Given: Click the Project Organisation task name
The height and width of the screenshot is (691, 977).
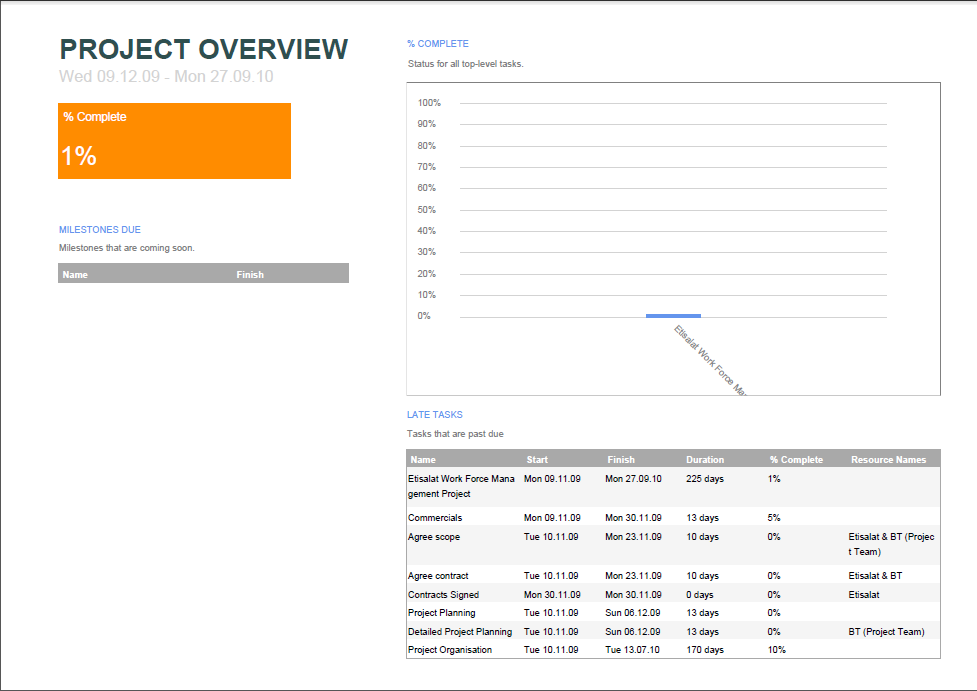Looking at the screenshot, I should point(450,650).
